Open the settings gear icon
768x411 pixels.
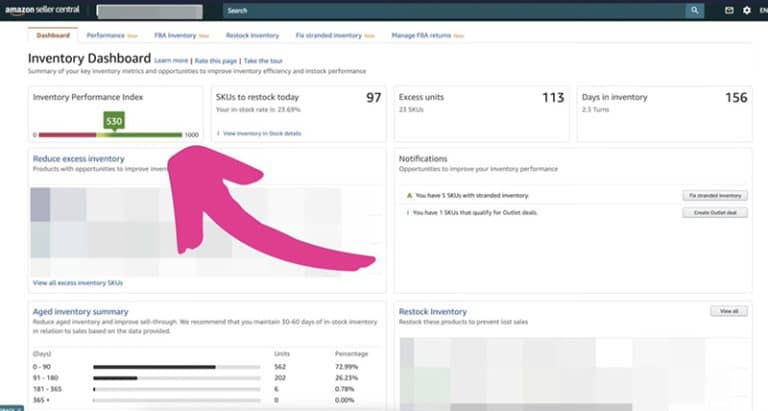746,10
